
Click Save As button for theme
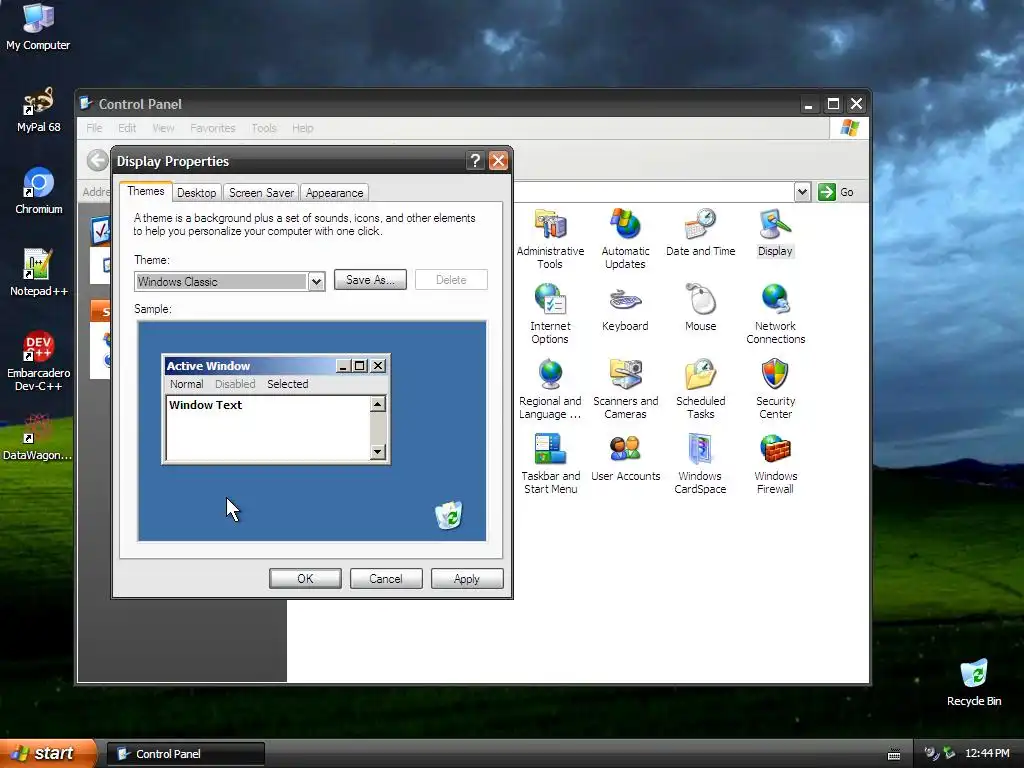(x=370, y=280)
